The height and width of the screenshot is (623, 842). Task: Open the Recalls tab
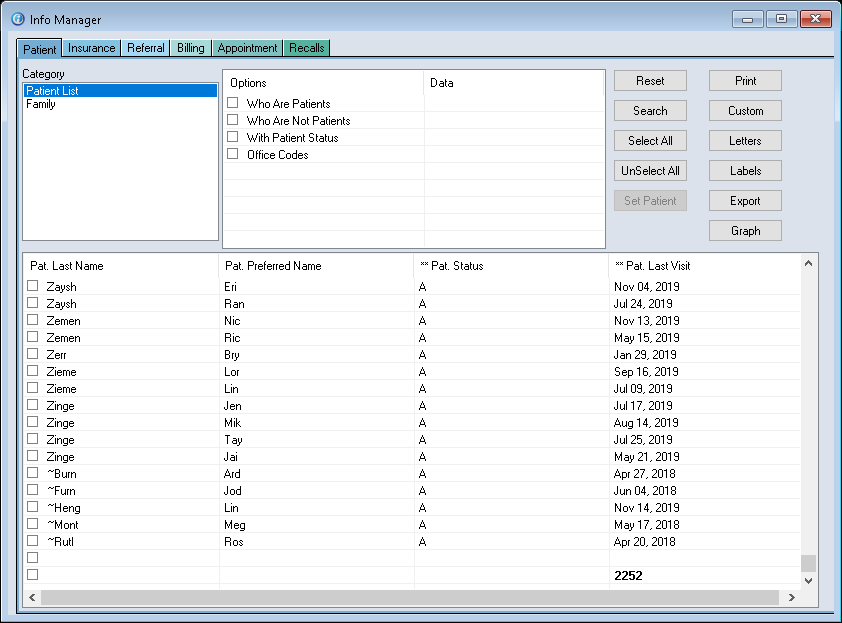[307, 48]
